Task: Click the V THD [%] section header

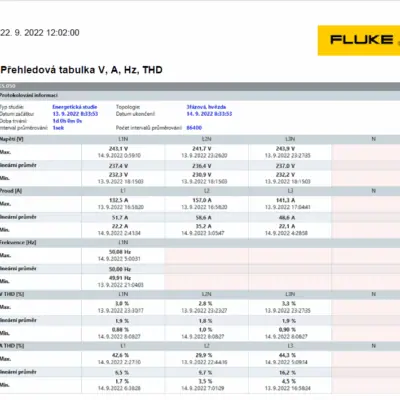Action: tap(12, 294)
